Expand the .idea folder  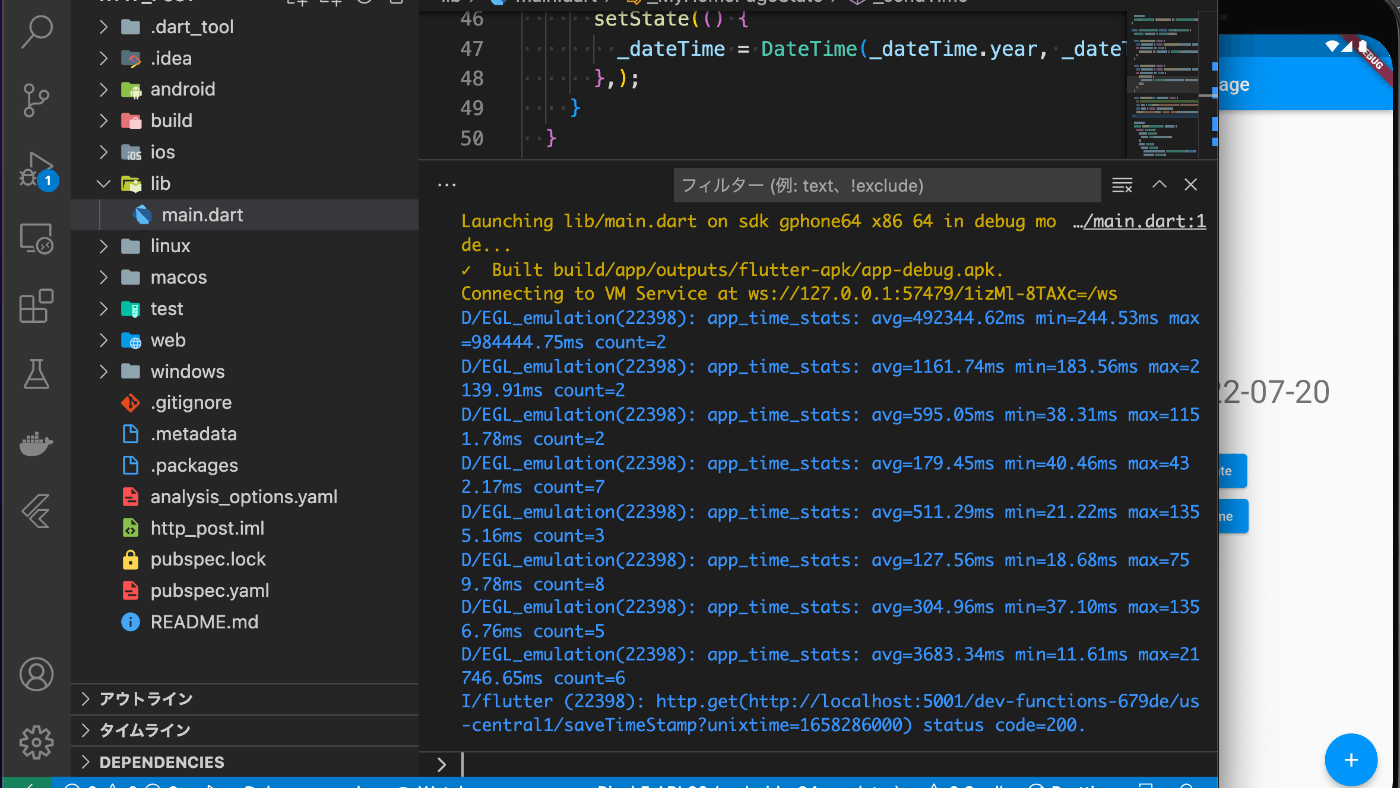(x=245, y=58)
